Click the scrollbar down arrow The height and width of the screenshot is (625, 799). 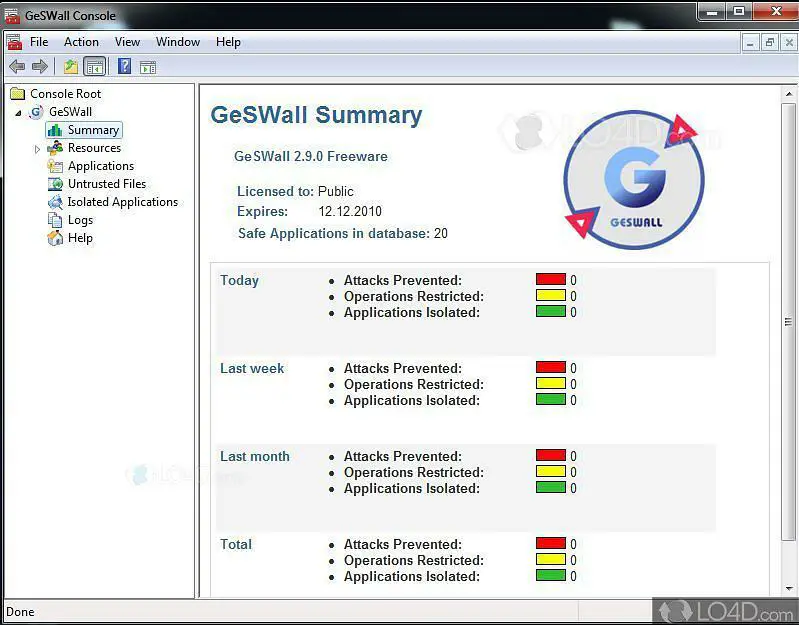click(789, 589)
